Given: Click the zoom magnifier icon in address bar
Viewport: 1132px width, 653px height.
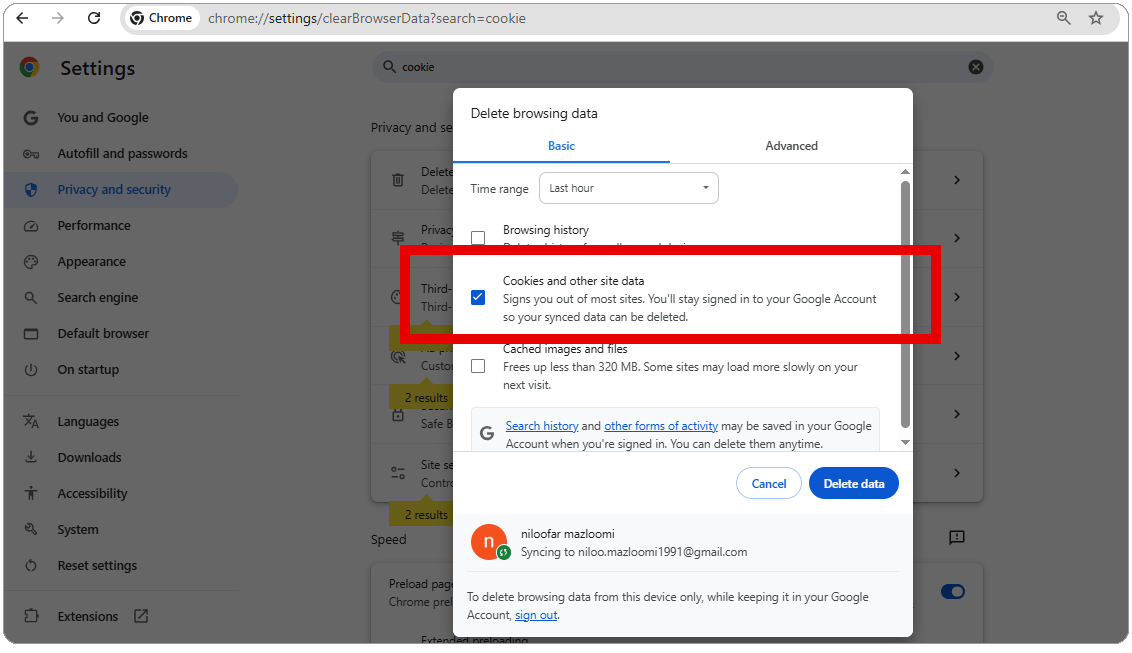Looking at the screenshot, I should click(x=1064, y=18).
